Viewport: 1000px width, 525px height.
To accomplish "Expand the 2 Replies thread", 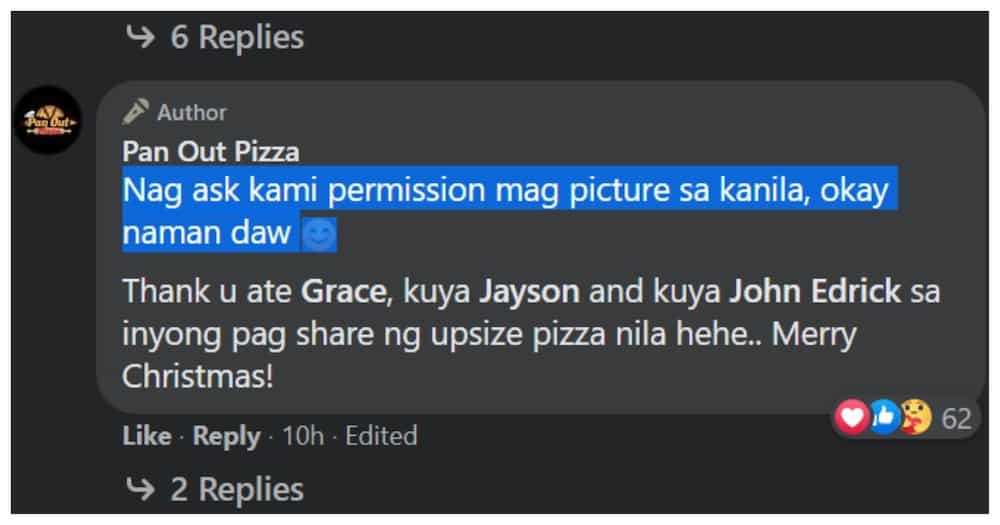I will pyautogui.click(x=237, y=489).
